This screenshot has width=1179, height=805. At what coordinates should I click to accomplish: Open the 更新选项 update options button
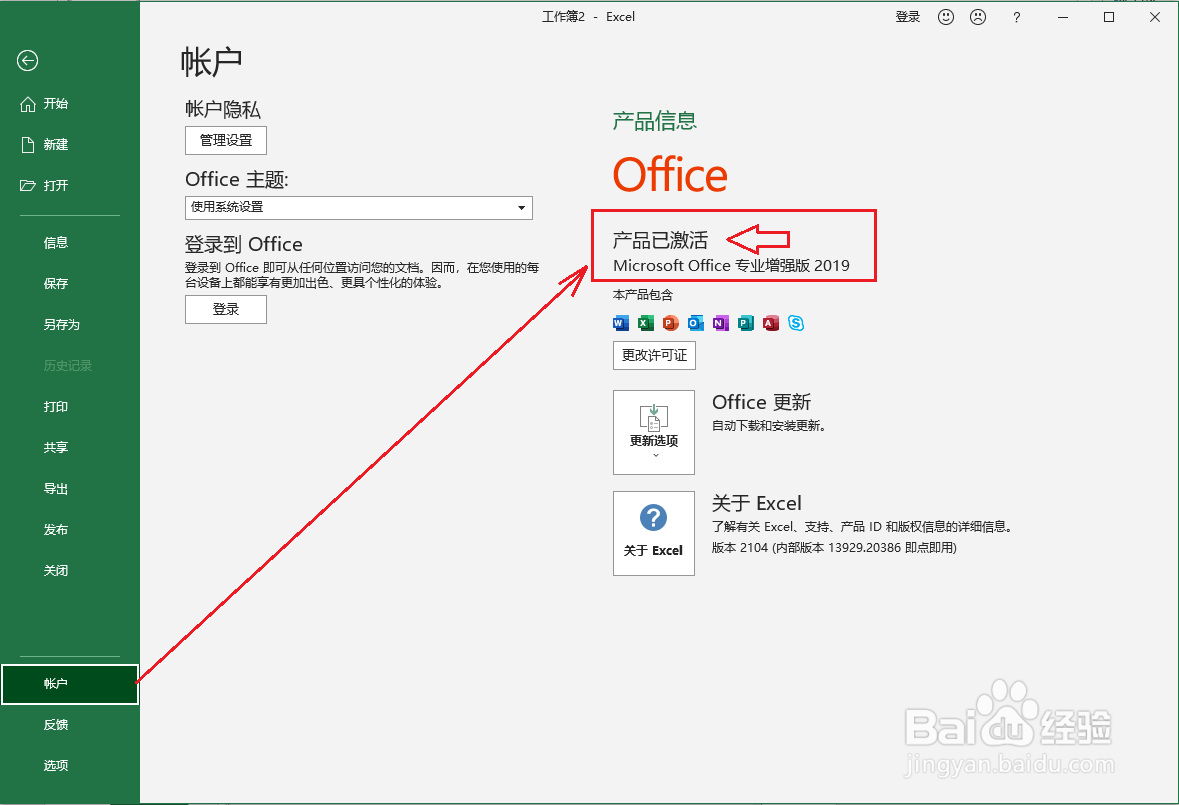pyautogui.click(x=653, y=432)
